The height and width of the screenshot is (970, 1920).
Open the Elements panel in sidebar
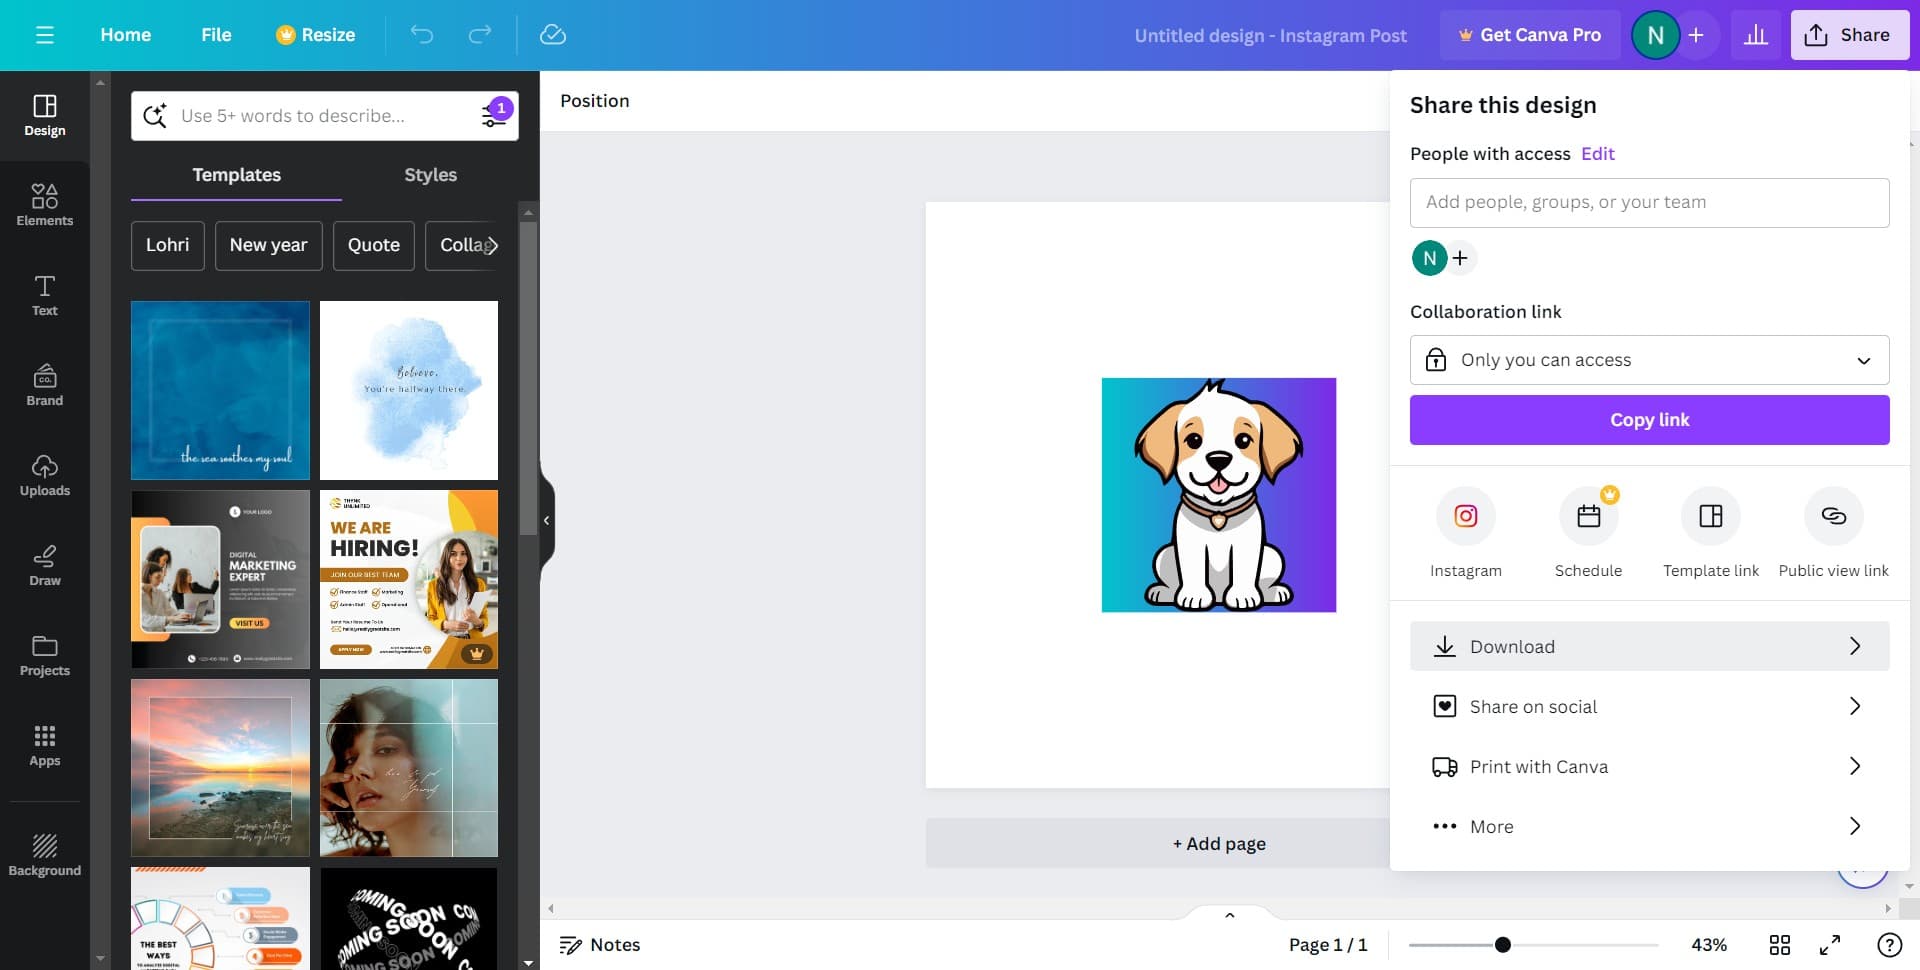pos(44,204)
